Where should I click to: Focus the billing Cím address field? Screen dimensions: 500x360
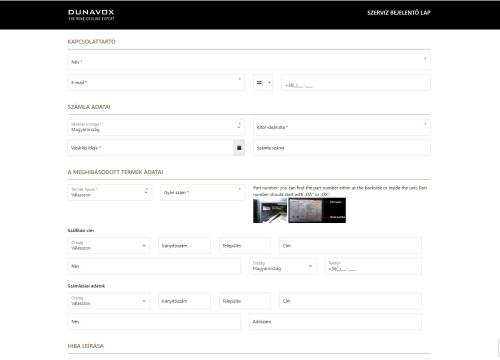tap(350, 301)
